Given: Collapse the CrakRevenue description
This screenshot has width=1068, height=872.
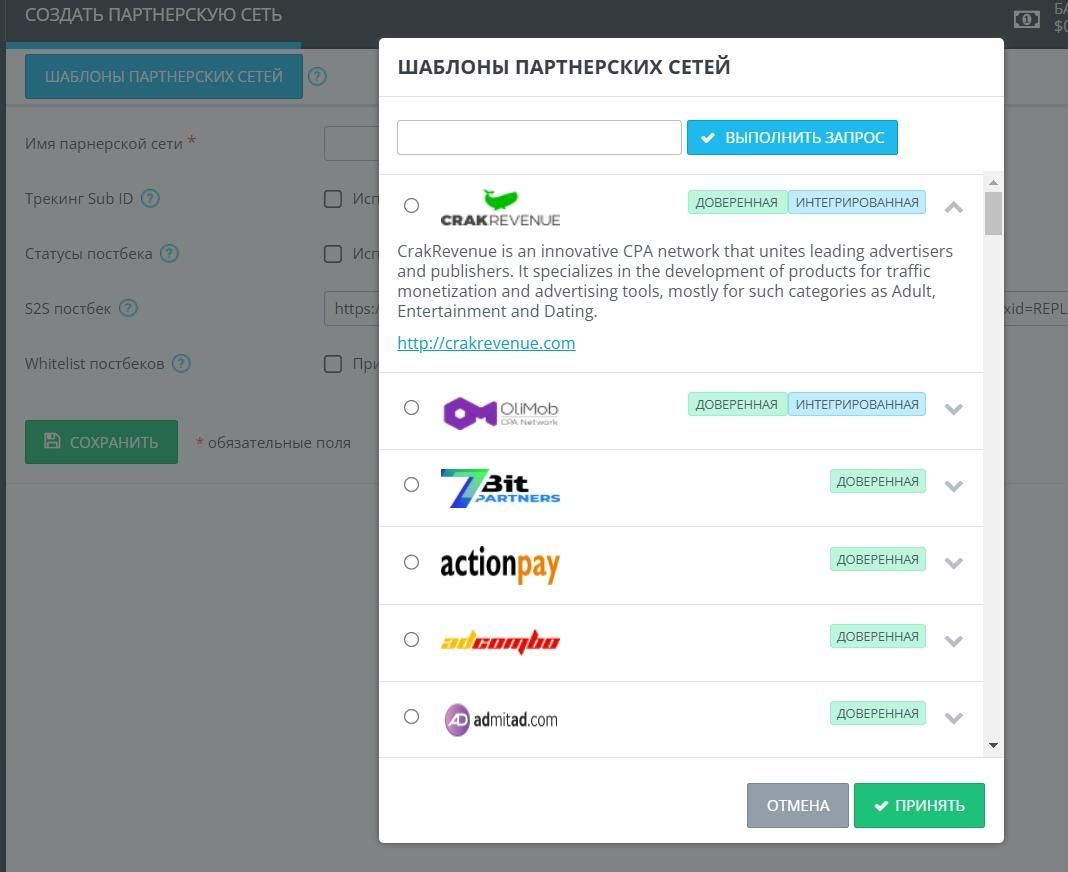Looking at the screenshot, I should [954, 207].
